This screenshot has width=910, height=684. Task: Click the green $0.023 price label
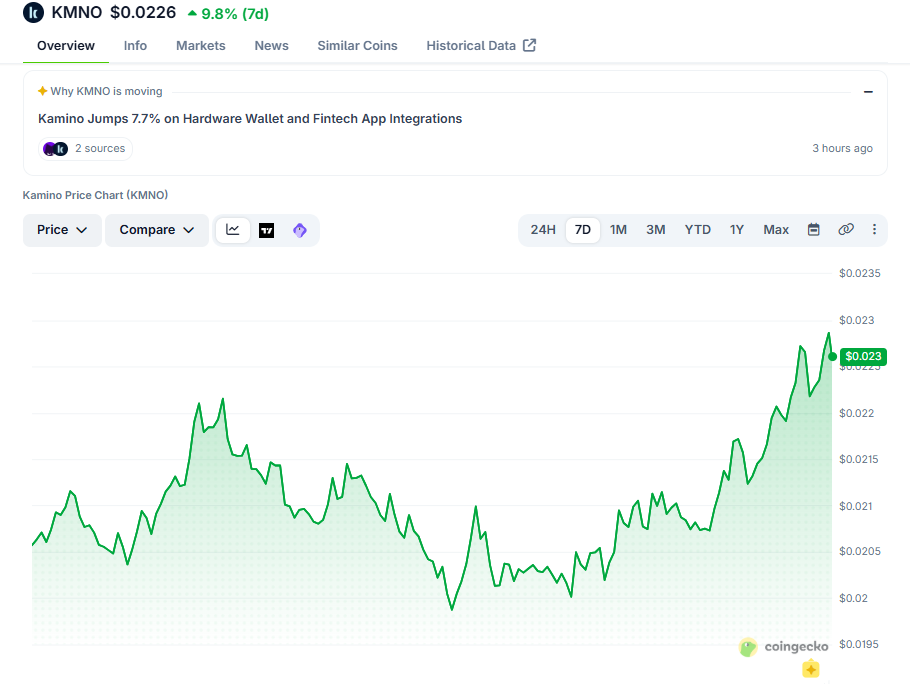(863, 356)
